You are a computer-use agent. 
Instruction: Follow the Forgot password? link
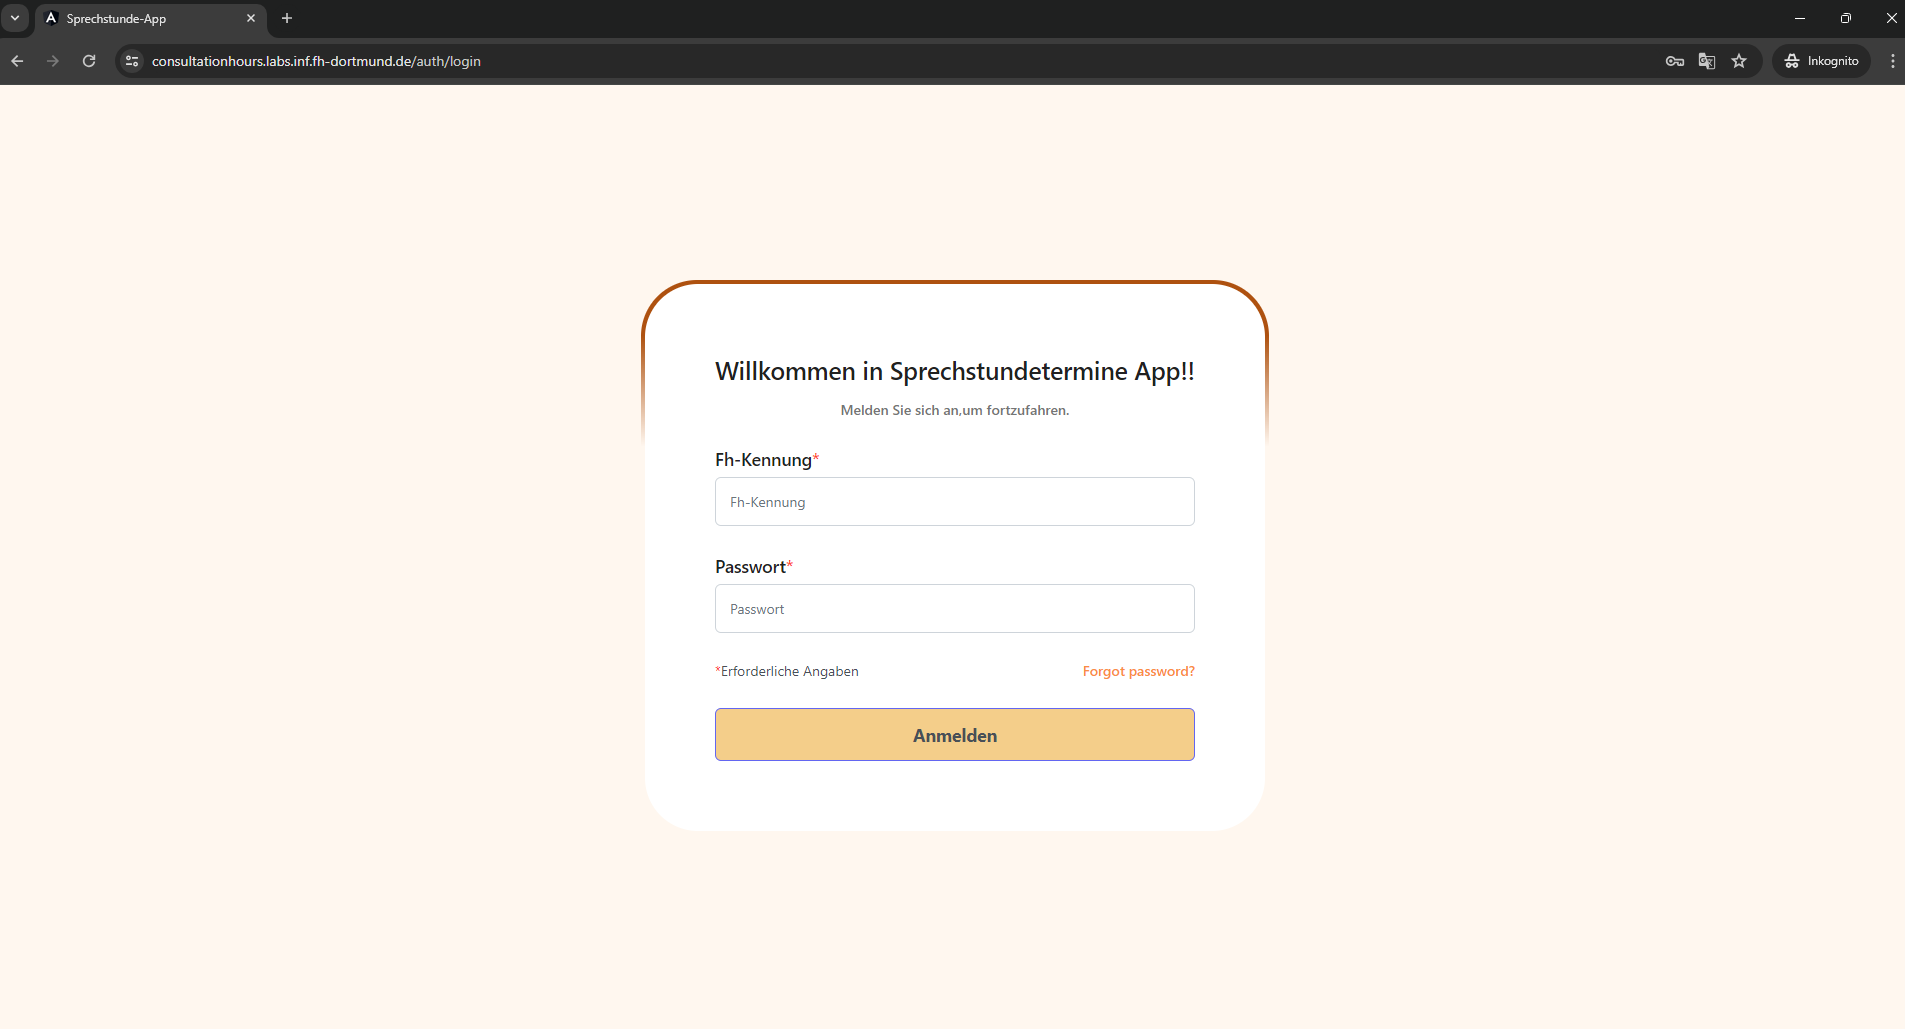click(1138, 671)
